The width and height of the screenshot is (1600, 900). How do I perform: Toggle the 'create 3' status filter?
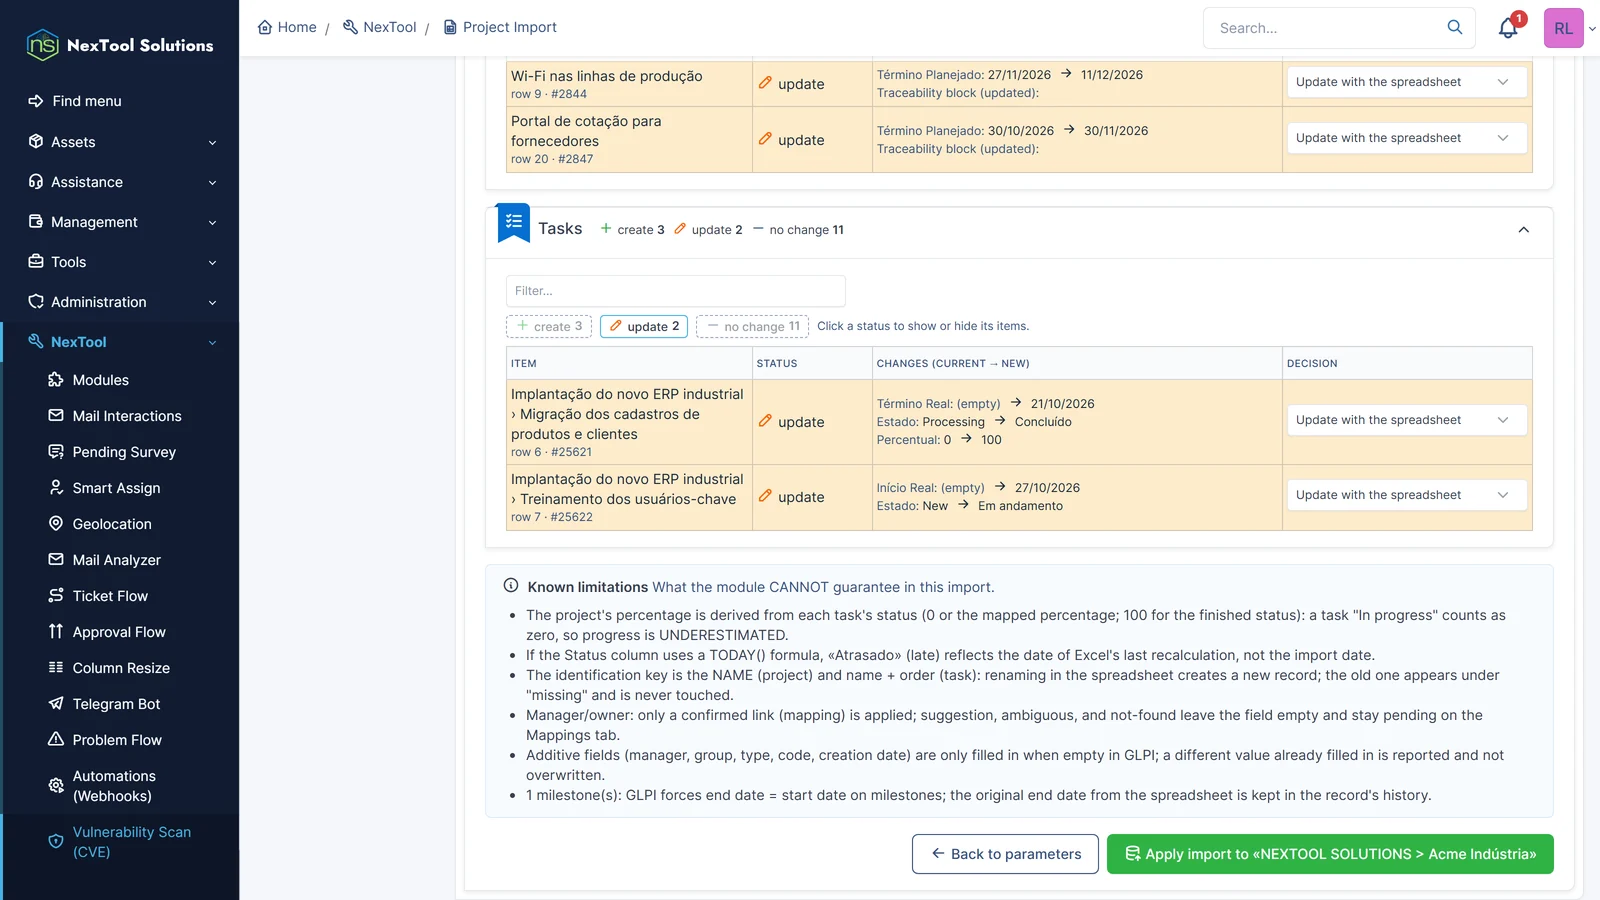(x=549, y=326)
